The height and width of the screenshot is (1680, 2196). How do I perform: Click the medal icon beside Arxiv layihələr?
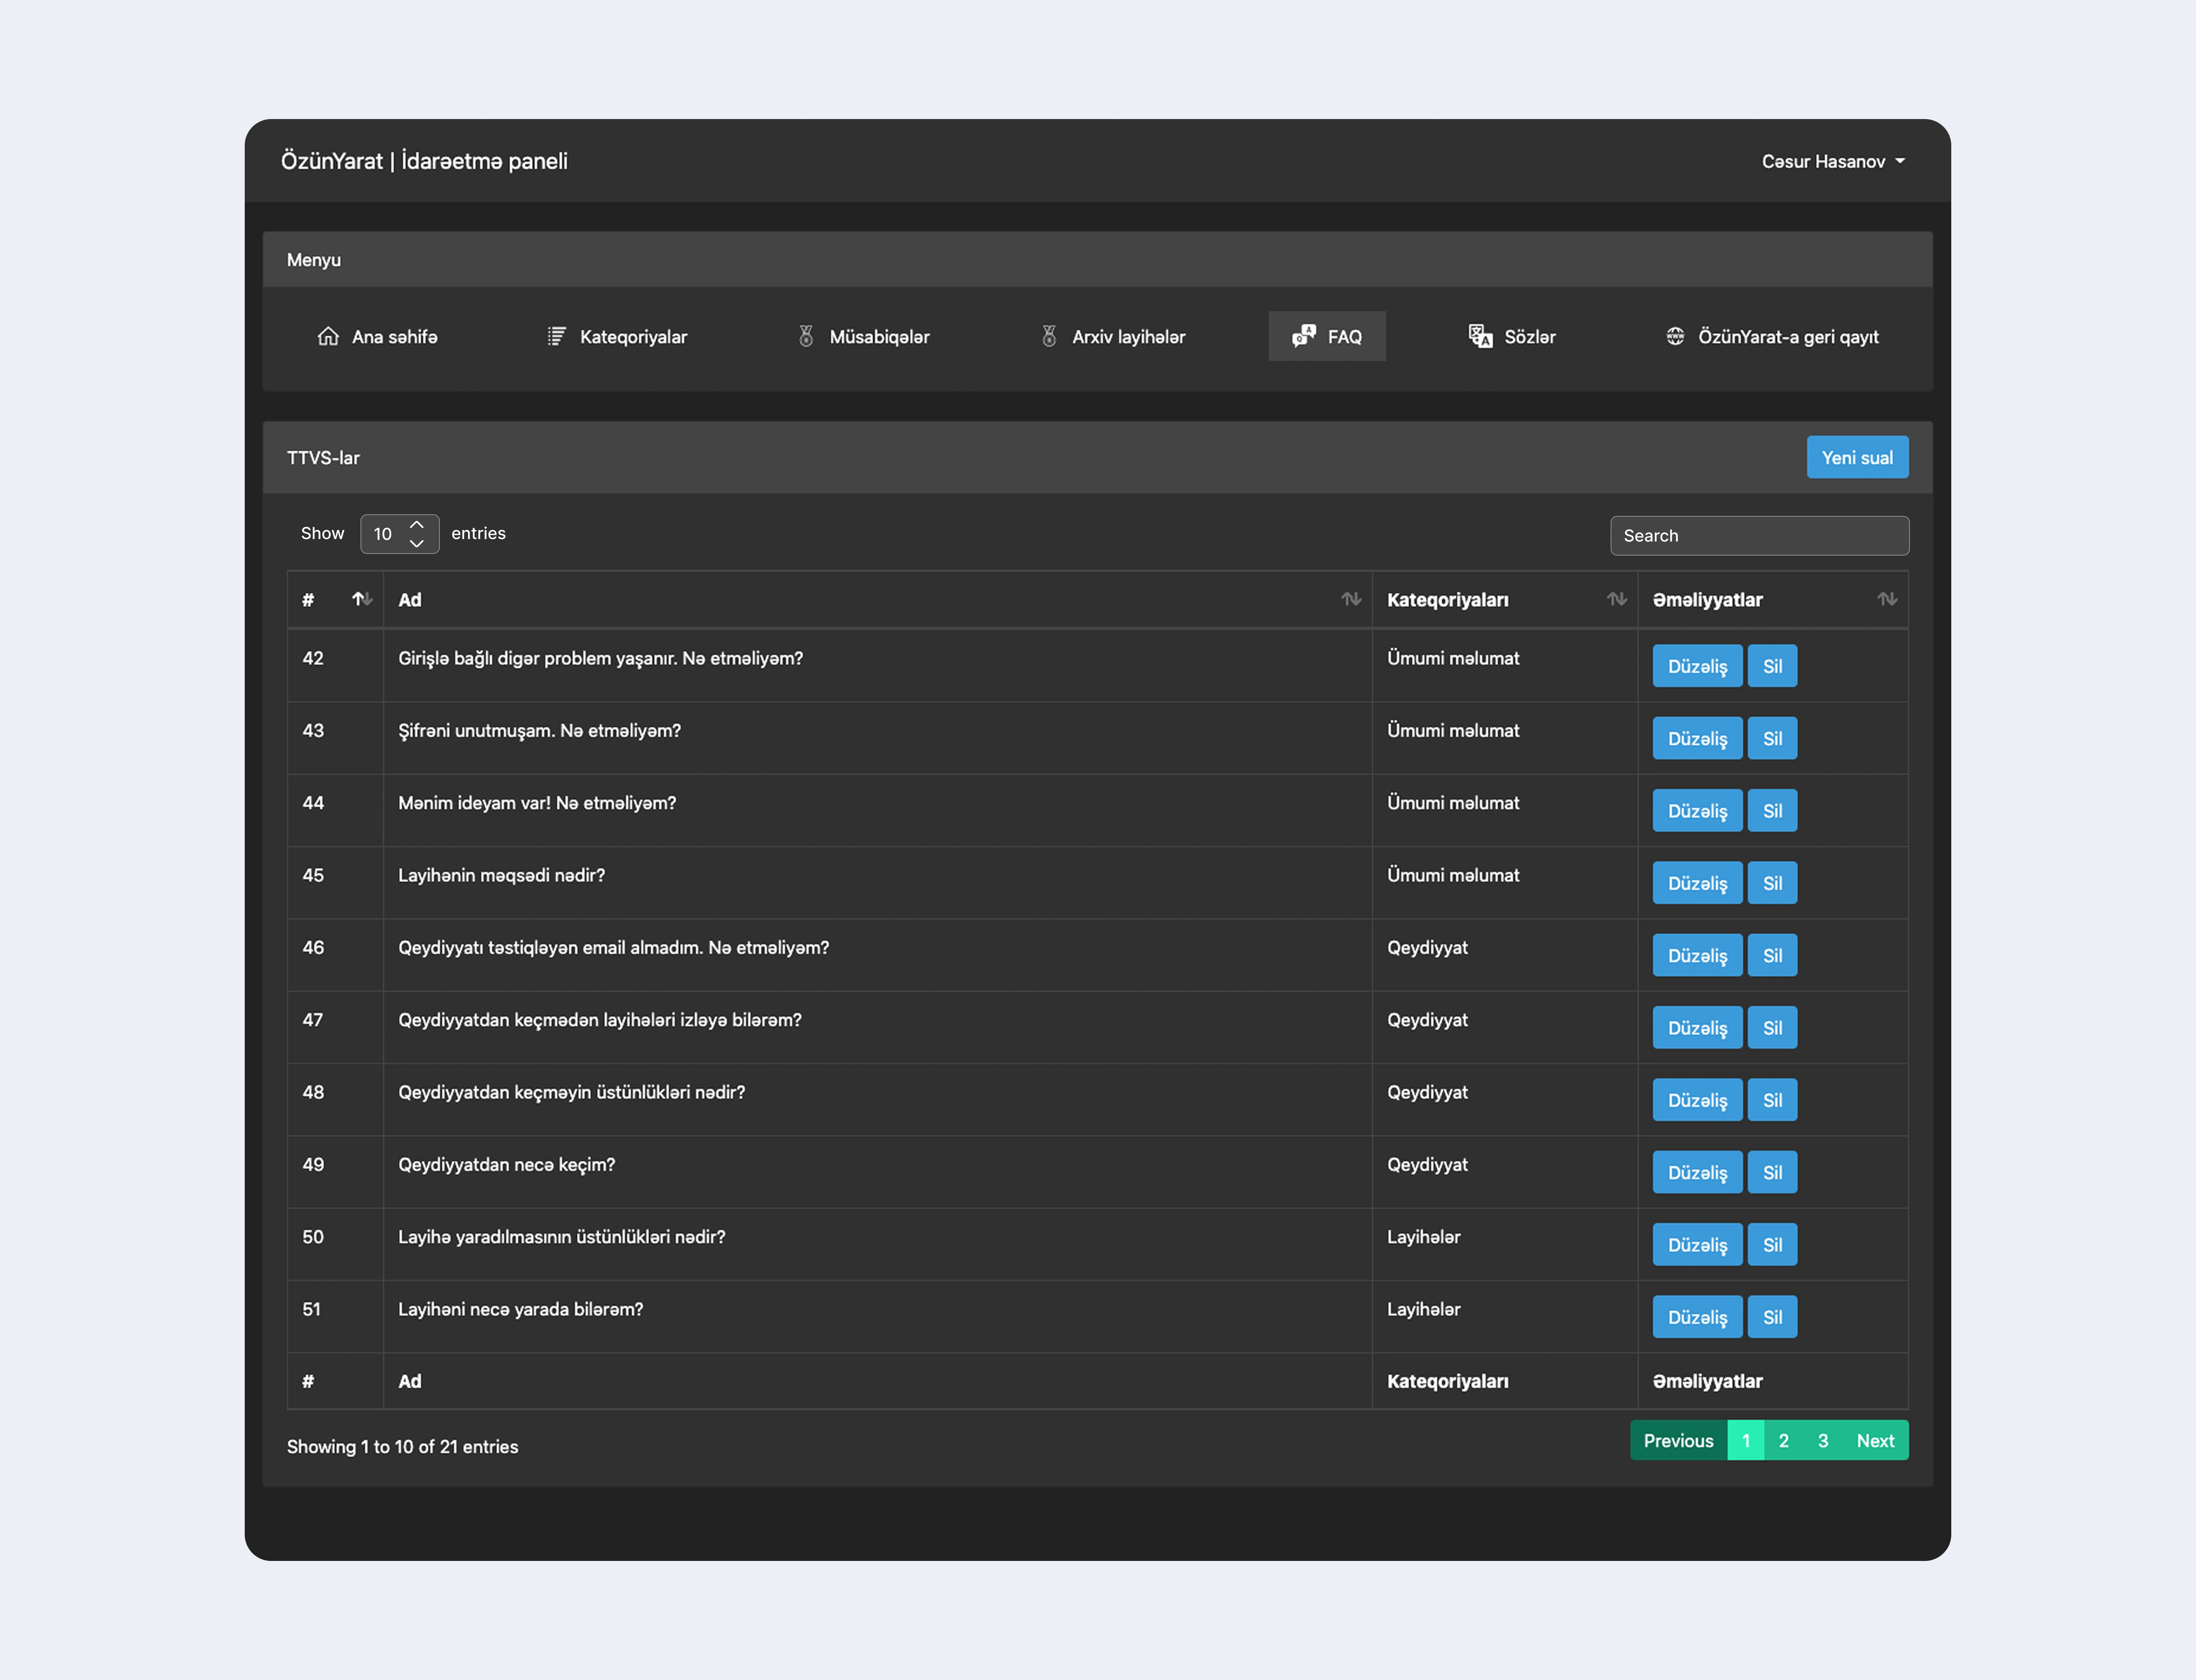pos(1049,336)
